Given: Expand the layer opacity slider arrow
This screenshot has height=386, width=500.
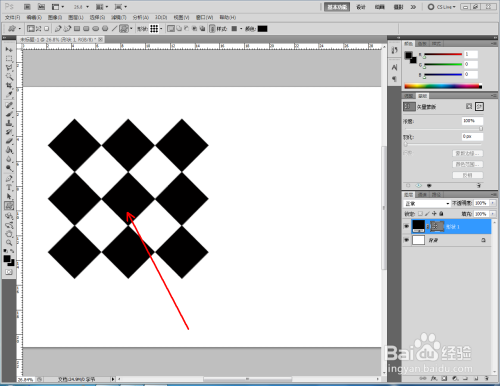Looking at the screenshot, I should click(x=493, y=203).
